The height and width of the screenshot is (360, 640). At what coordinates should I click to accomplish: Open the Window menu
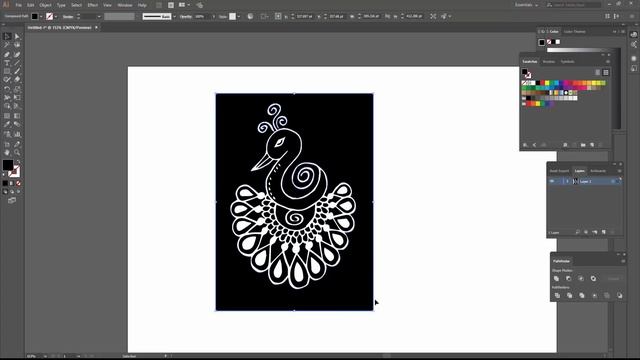tap(124, 5)
